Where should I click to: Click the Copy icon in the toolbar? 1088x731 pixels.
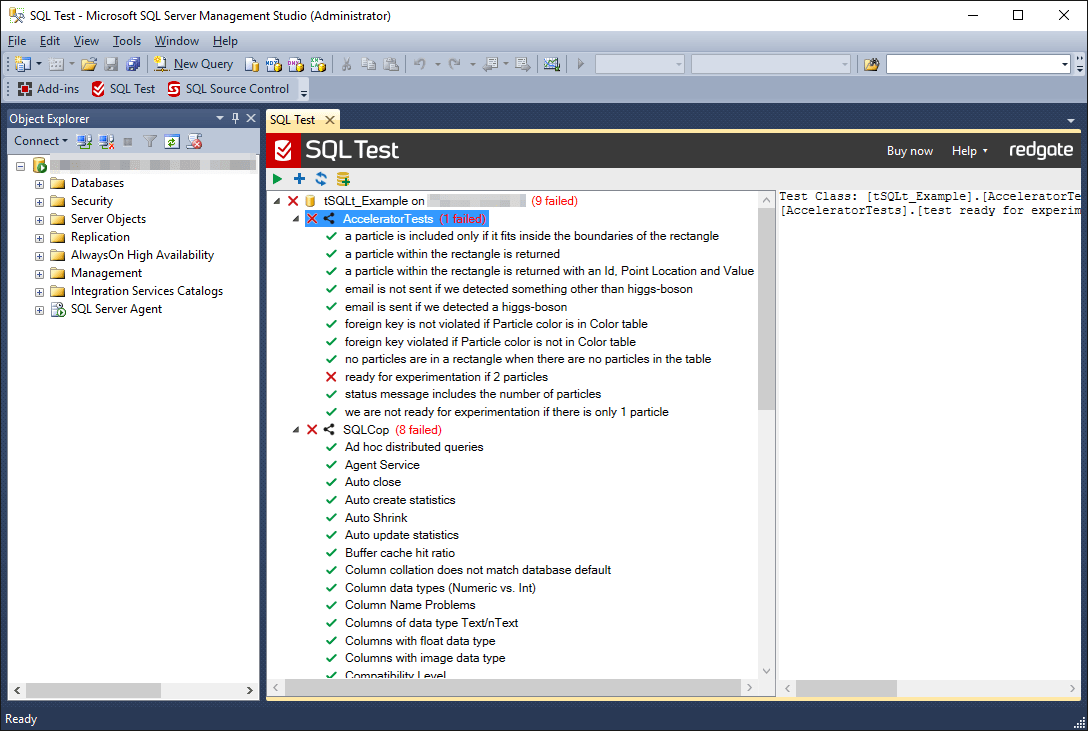coord(368,64)
